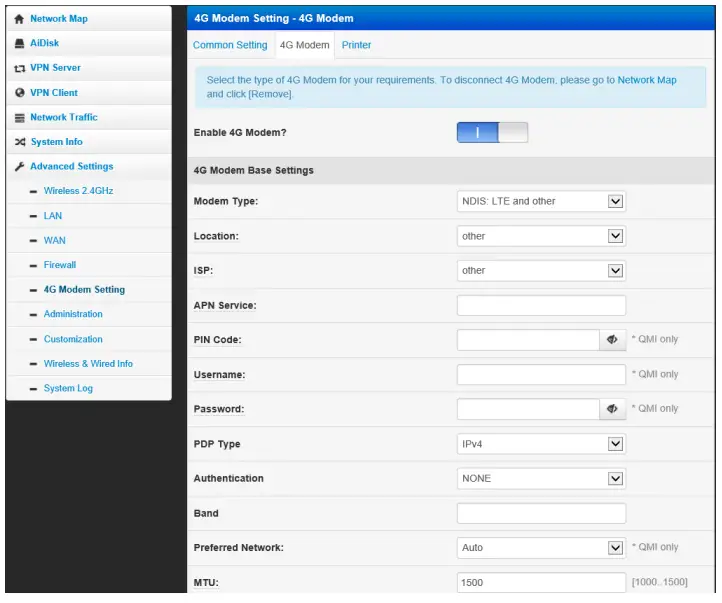The width and height of the screenshot is (722, 603).
Task: Open Network Traffic page
Action: pyautogui.click(x=64, y=117)
